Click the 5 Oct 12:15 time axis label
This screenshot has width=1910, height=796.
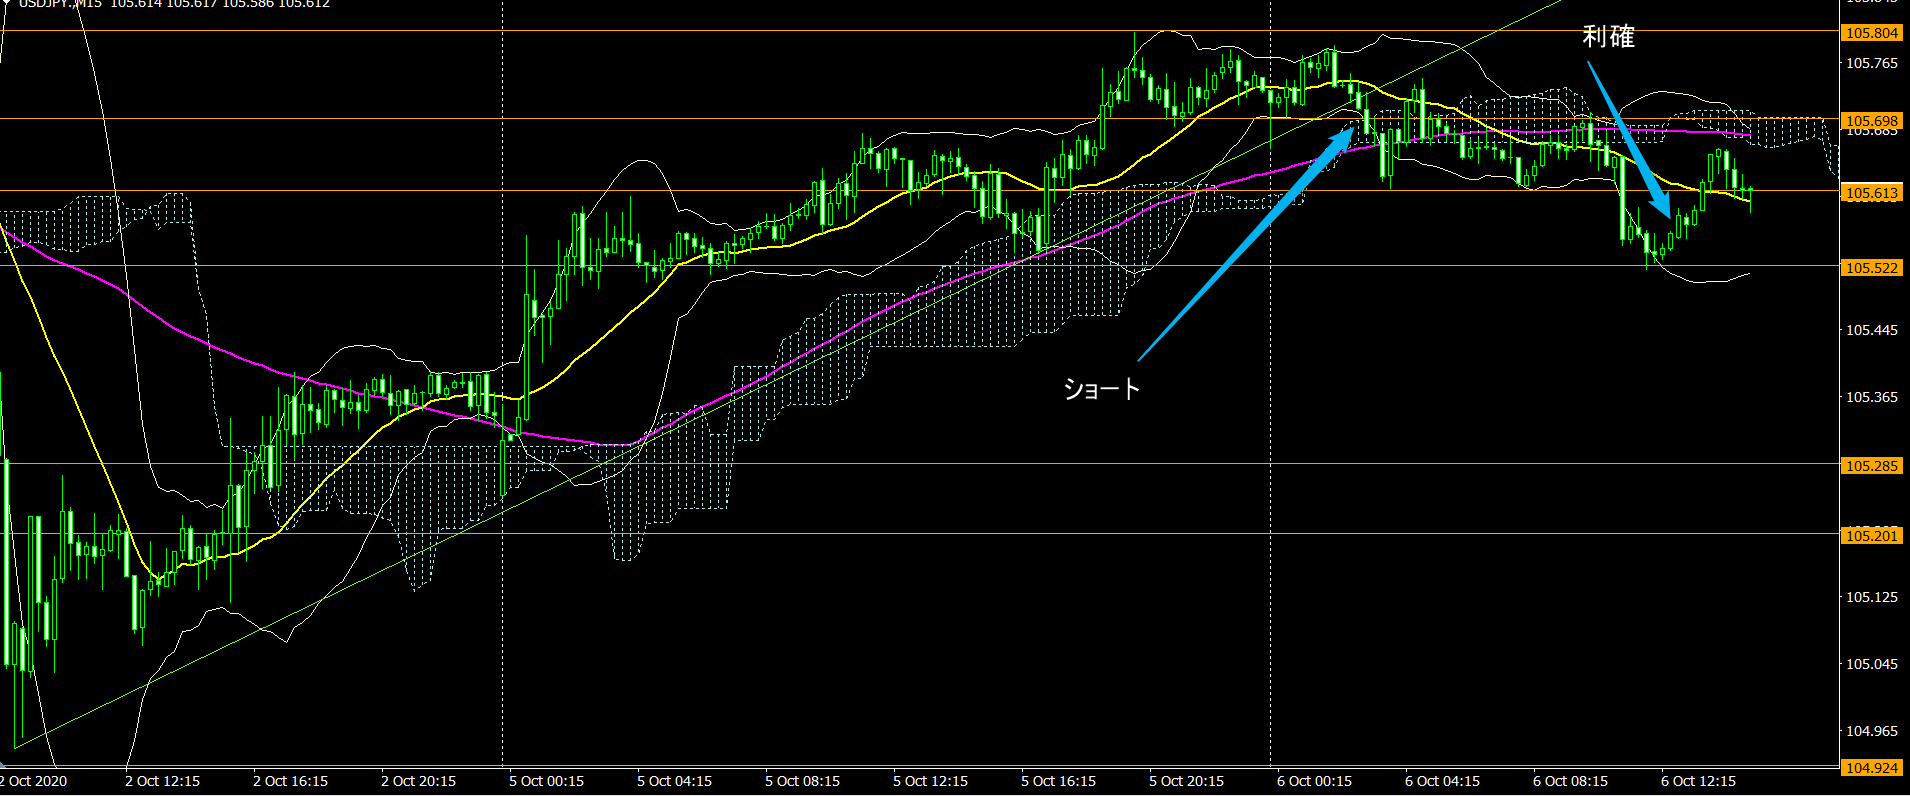pyautogui.click(x=930, y=781)
